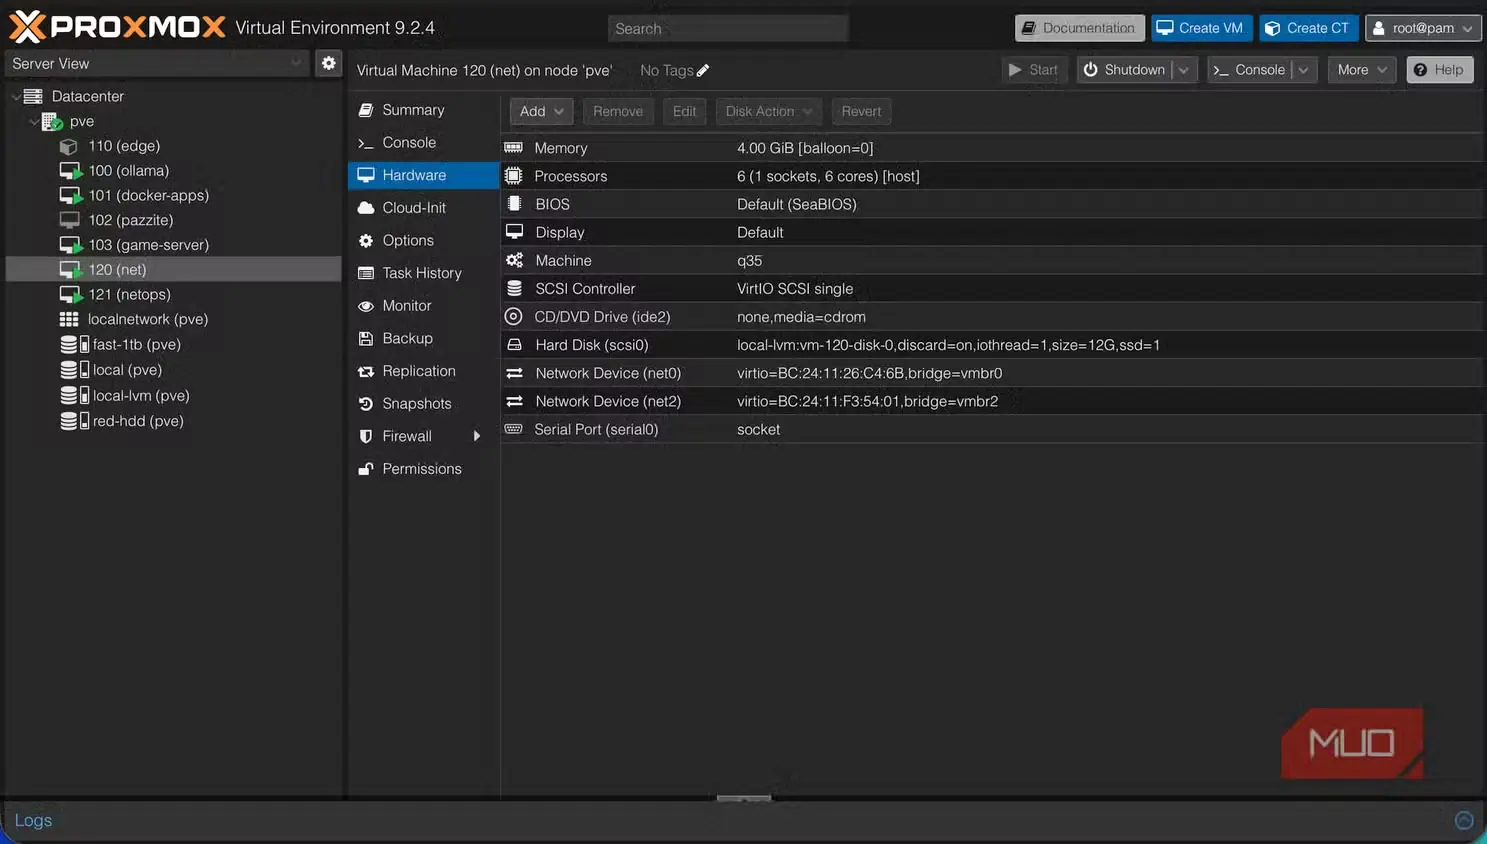Viewport: 1487px width, 844px height.
Task: Click the SCSI Controller database icon
Action: click(x=514, y=288)
